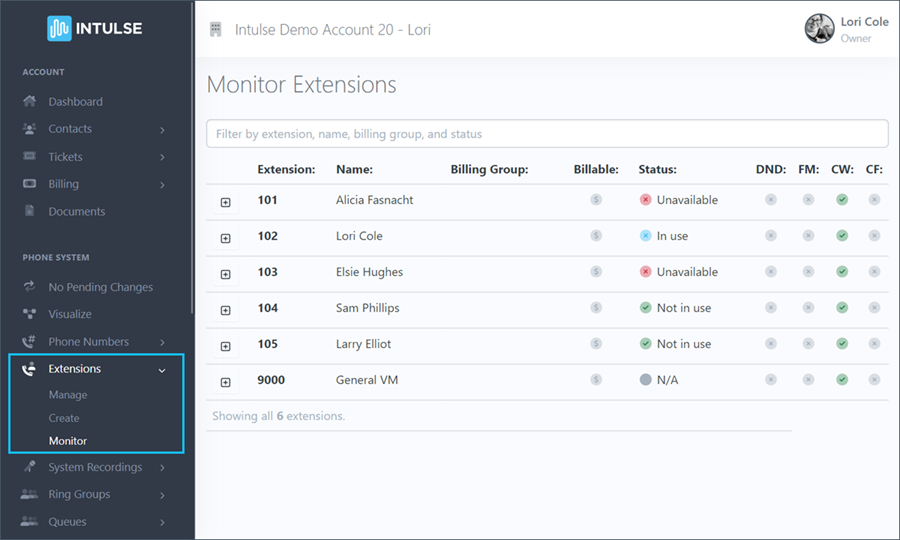Image resolution: width=900 pixels, height=540 pixels.
Task: Click the billable dollar icon for extension 104
Action: click(x=596, y=308)
